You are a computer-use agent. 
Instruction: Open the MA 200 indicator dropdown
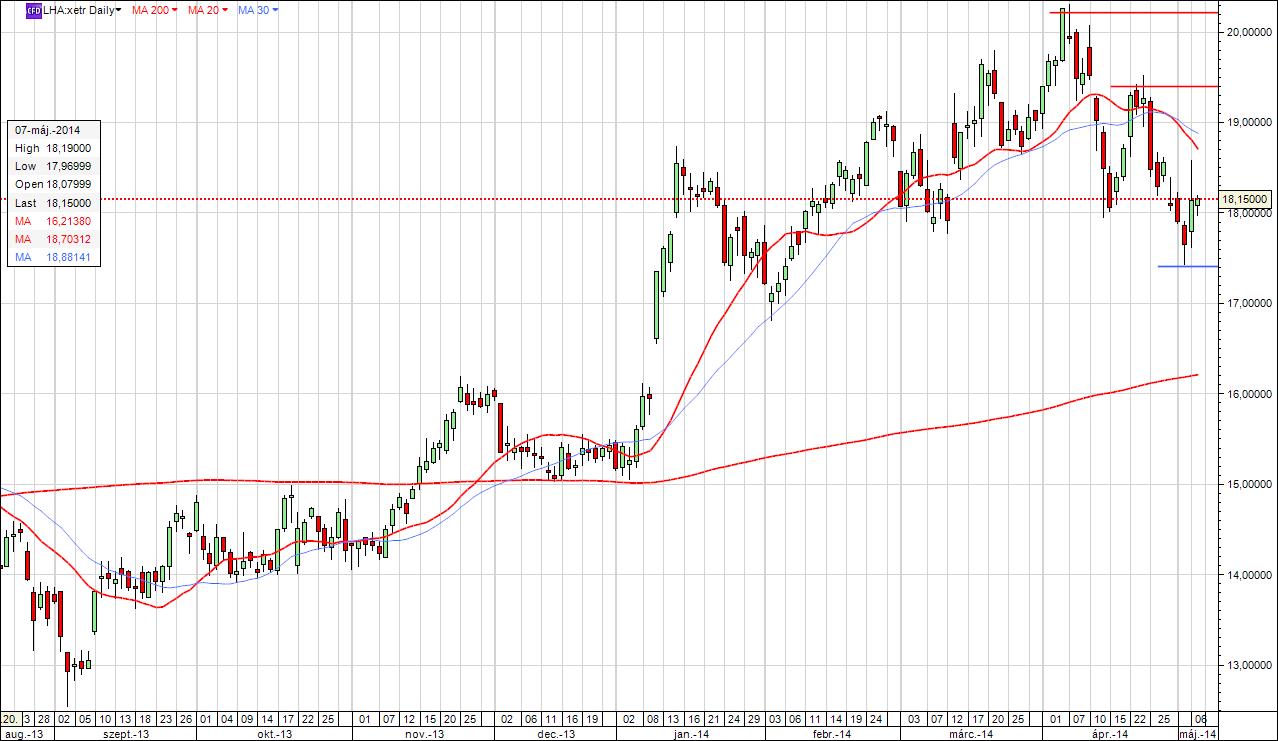155,9
